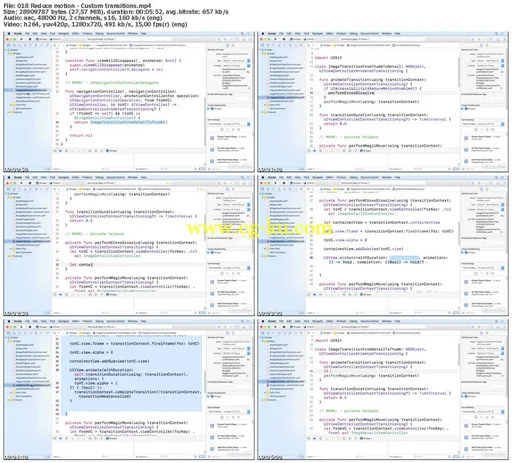Click Unit Test Case Class icon, 'let contai' frame
The width and height of the screenshot is (512, 463).
[x=212, y=305]
